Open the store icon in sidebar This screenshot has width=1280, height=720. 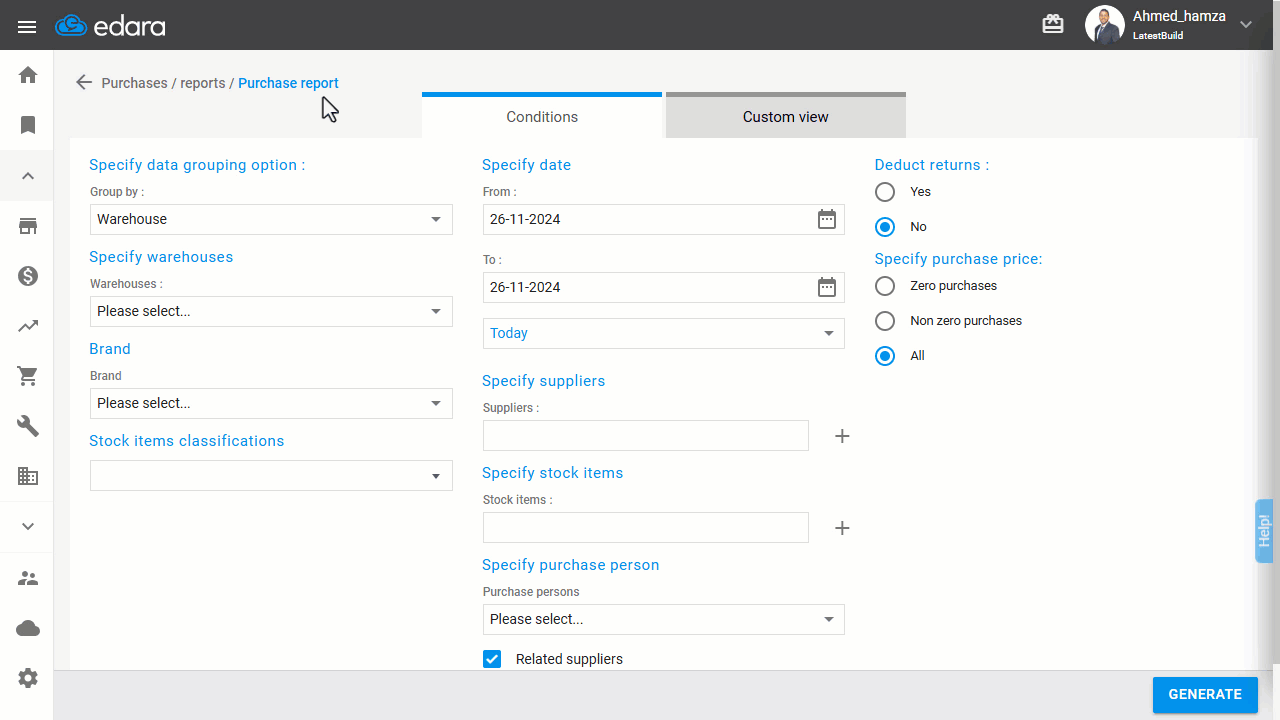[x=28, y=226]
